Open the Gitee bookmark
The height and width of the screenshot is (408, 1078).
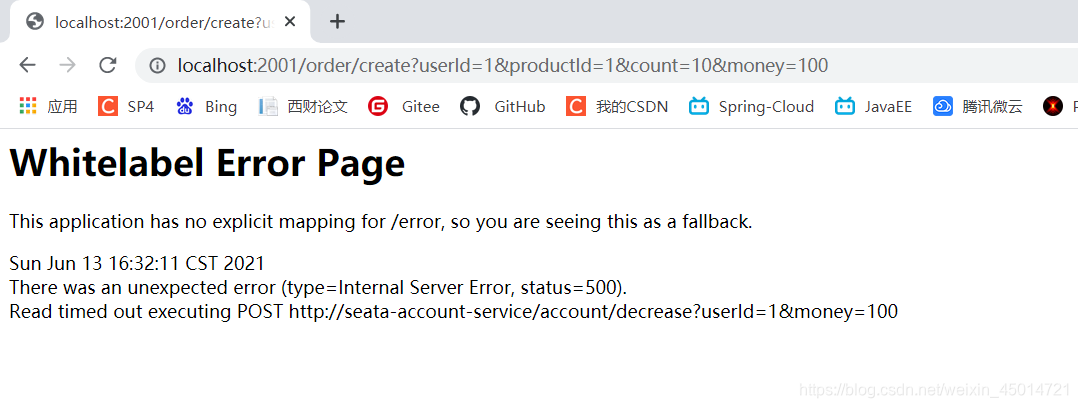pos(404,107)
